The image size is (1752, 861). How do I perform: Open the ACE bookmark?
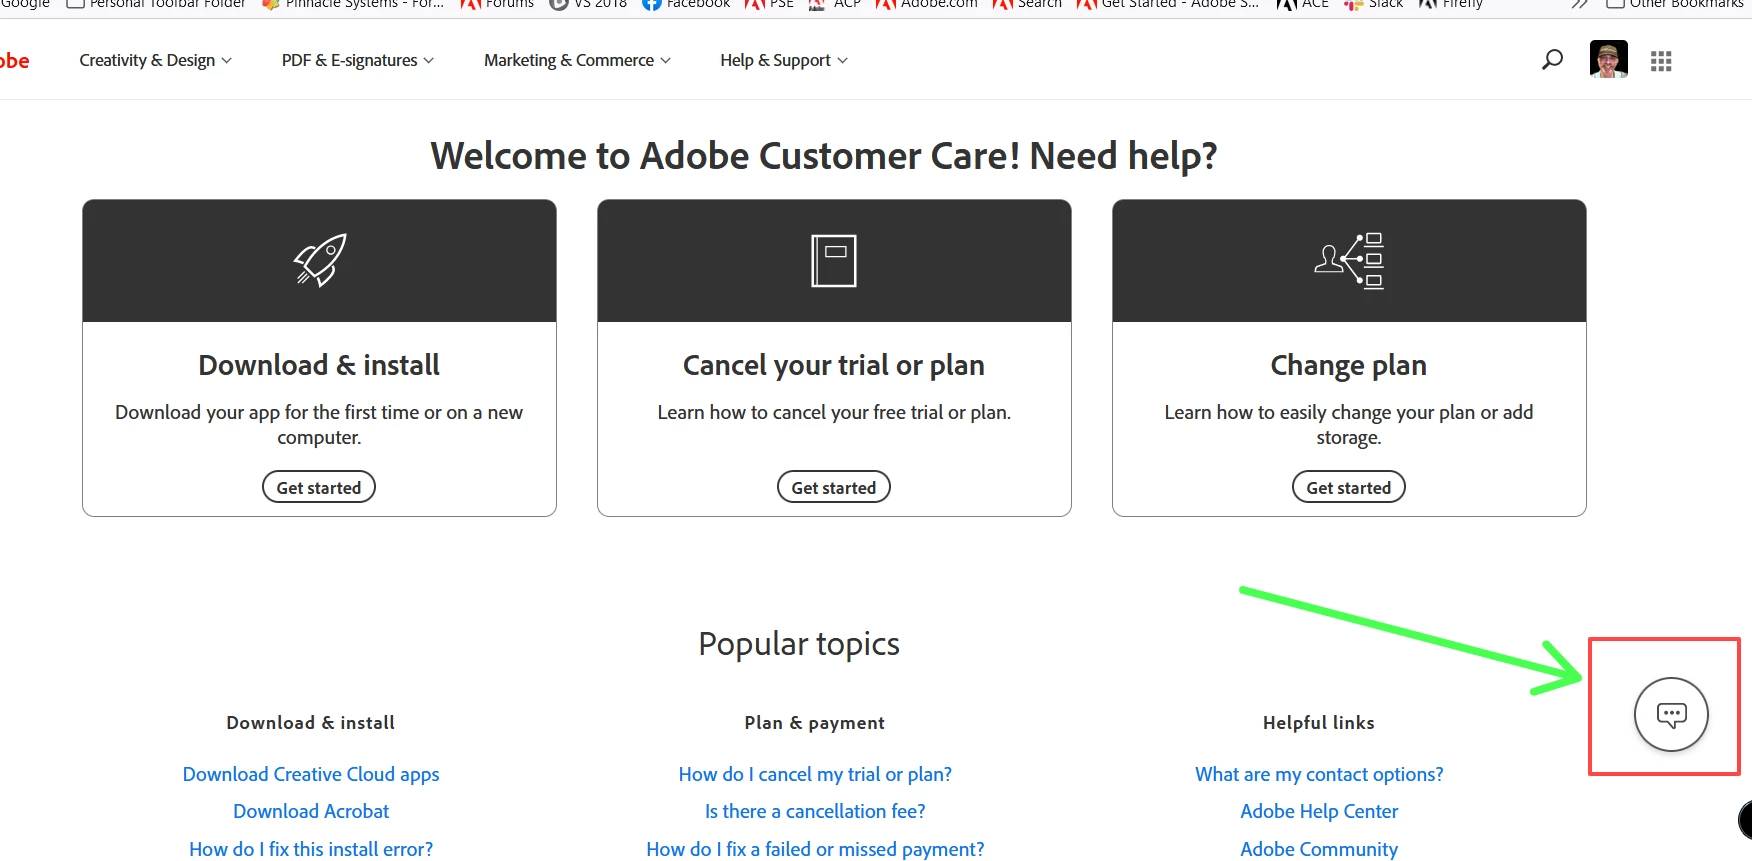point(1303,4)
